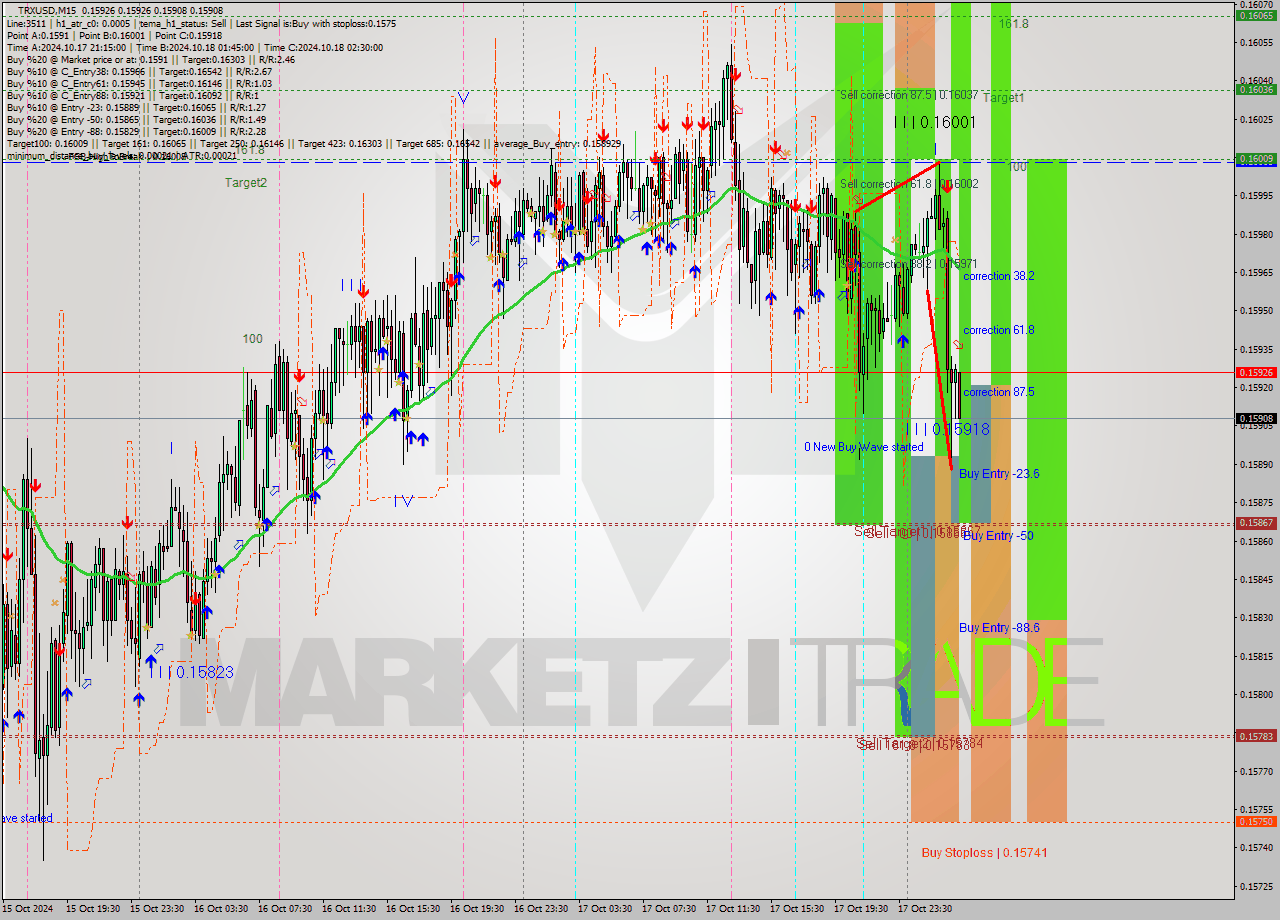Click the red 0.15926 price tag
The width and height of the screenshot is (1280, 920).
[1256, 372]
